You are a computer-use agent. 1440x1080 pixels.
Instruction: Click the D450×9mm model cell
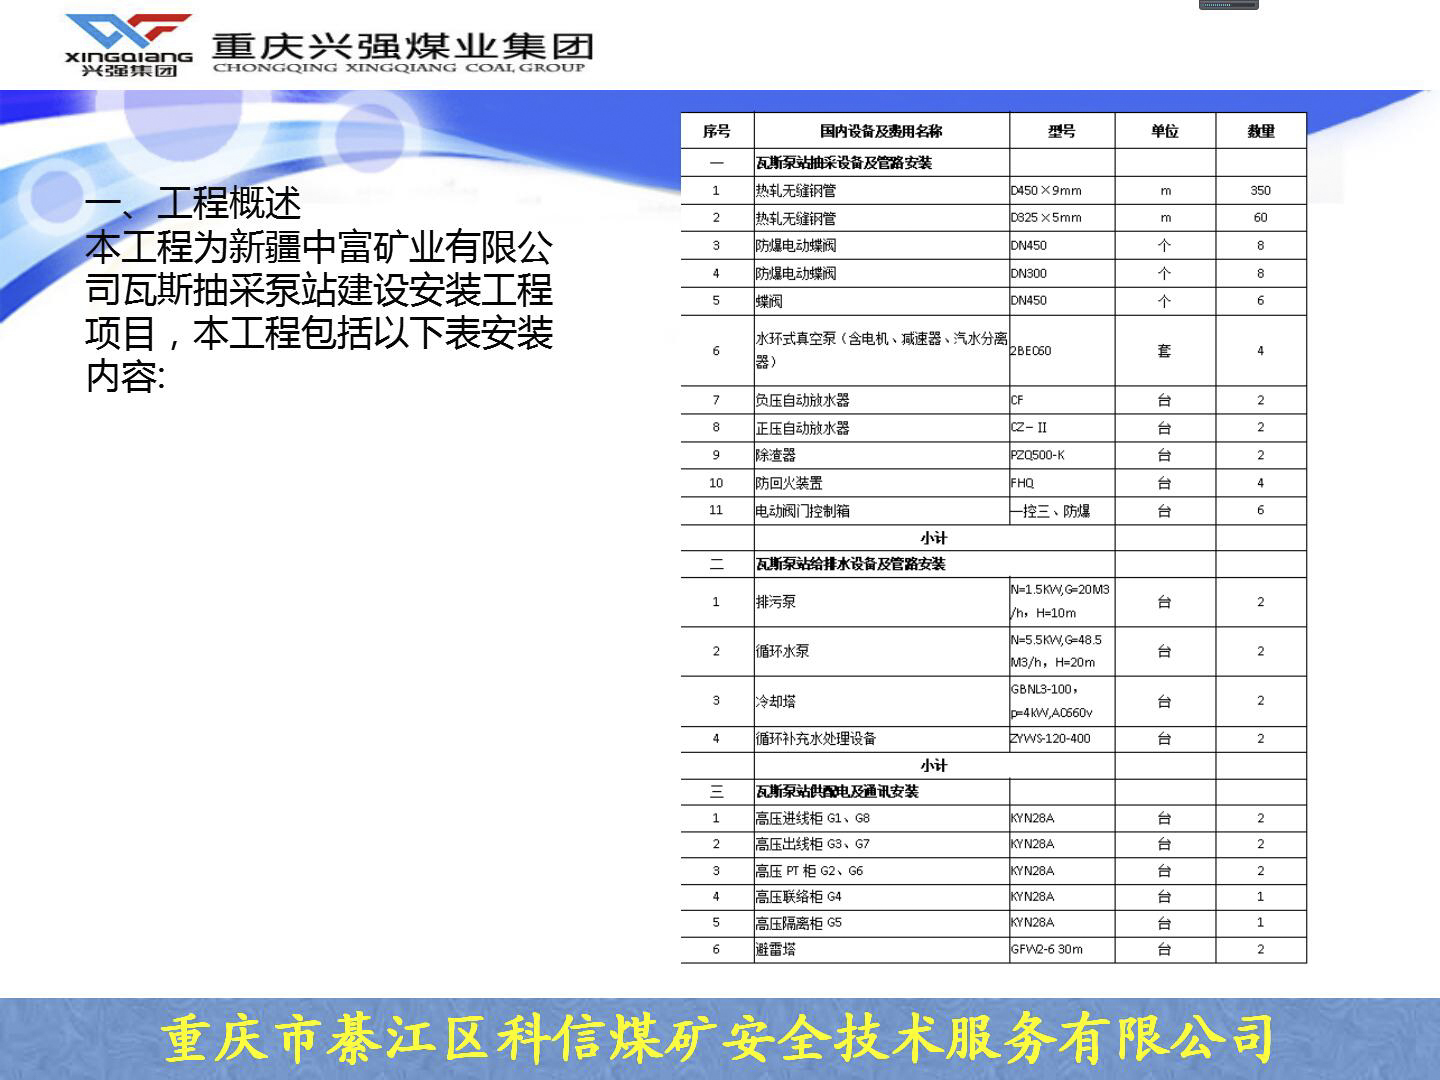coord(1046,190)
